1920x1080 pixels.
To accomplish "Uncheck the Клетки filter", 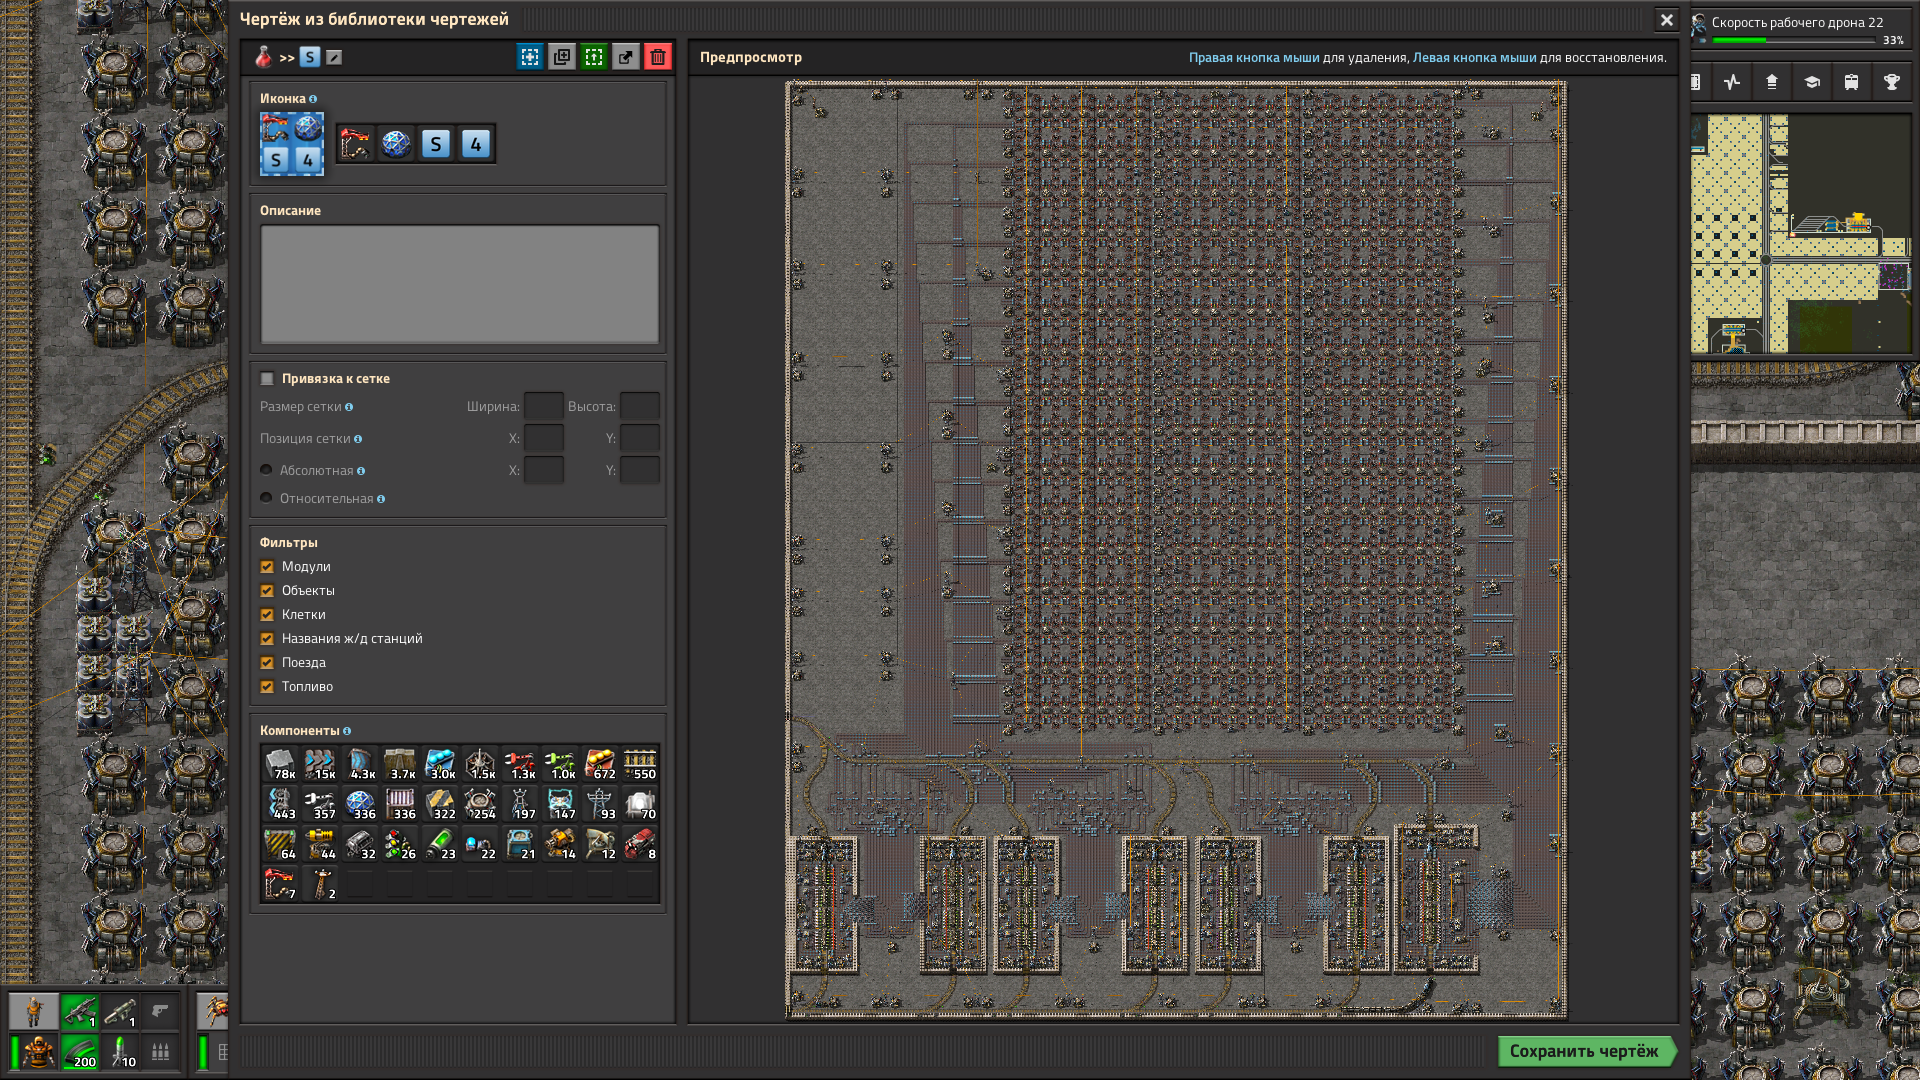I will coord(267,615).
